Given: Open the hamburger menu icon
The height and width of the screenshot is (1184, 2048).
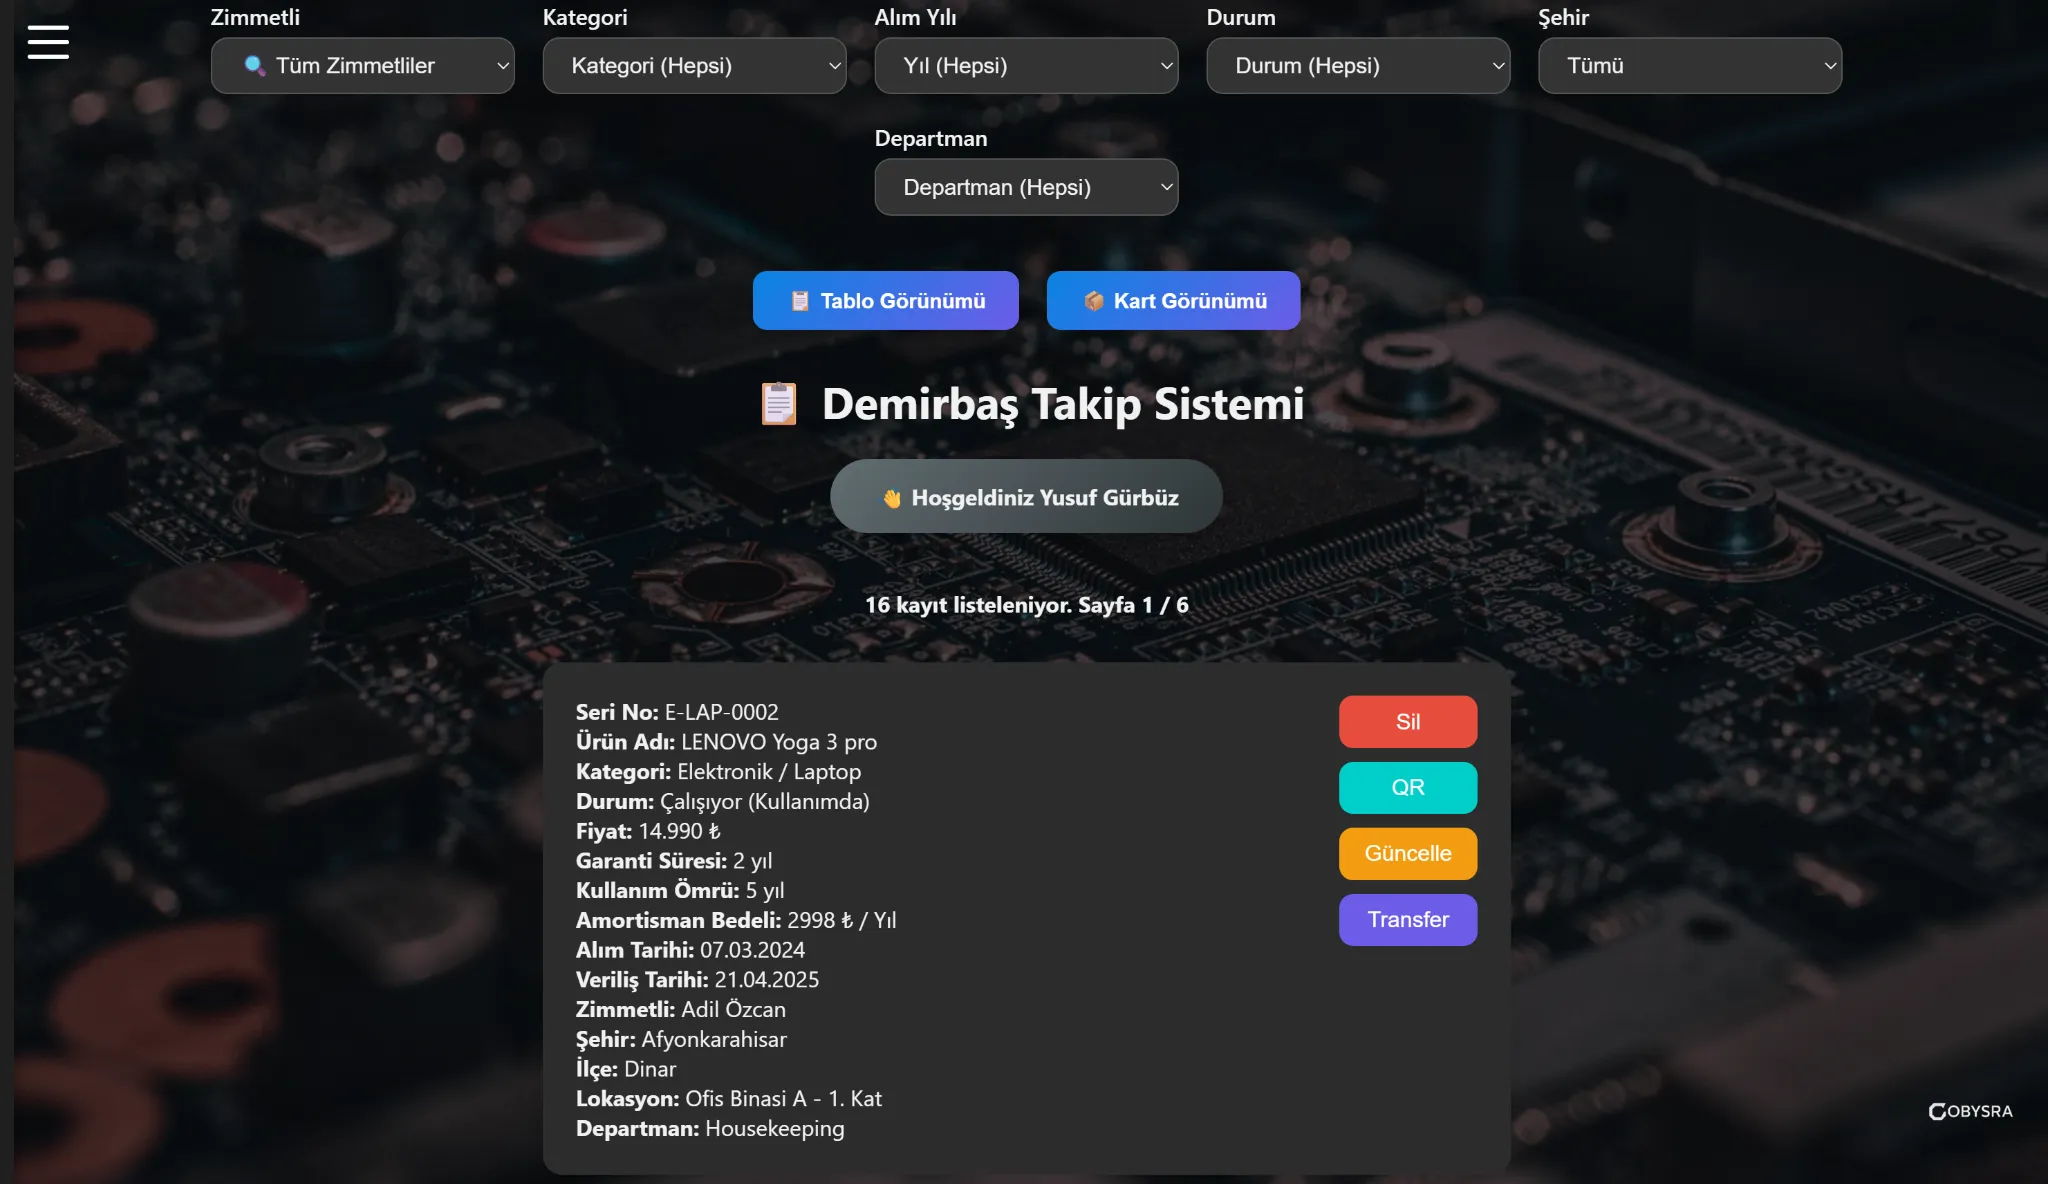Looking at the screenshot, I should 48,42.
